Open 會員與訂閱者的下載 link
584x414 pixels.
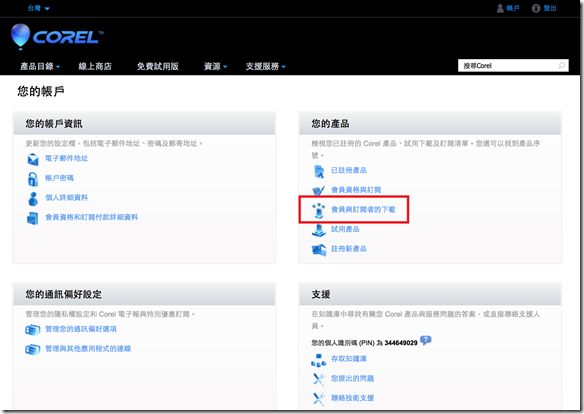pyautogui.click(x=363, y=210)
